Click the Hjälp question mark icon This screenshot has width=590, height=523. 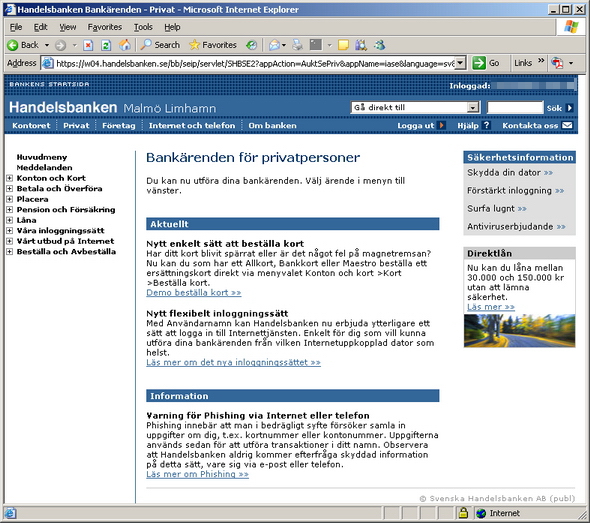tap(486, 125)
